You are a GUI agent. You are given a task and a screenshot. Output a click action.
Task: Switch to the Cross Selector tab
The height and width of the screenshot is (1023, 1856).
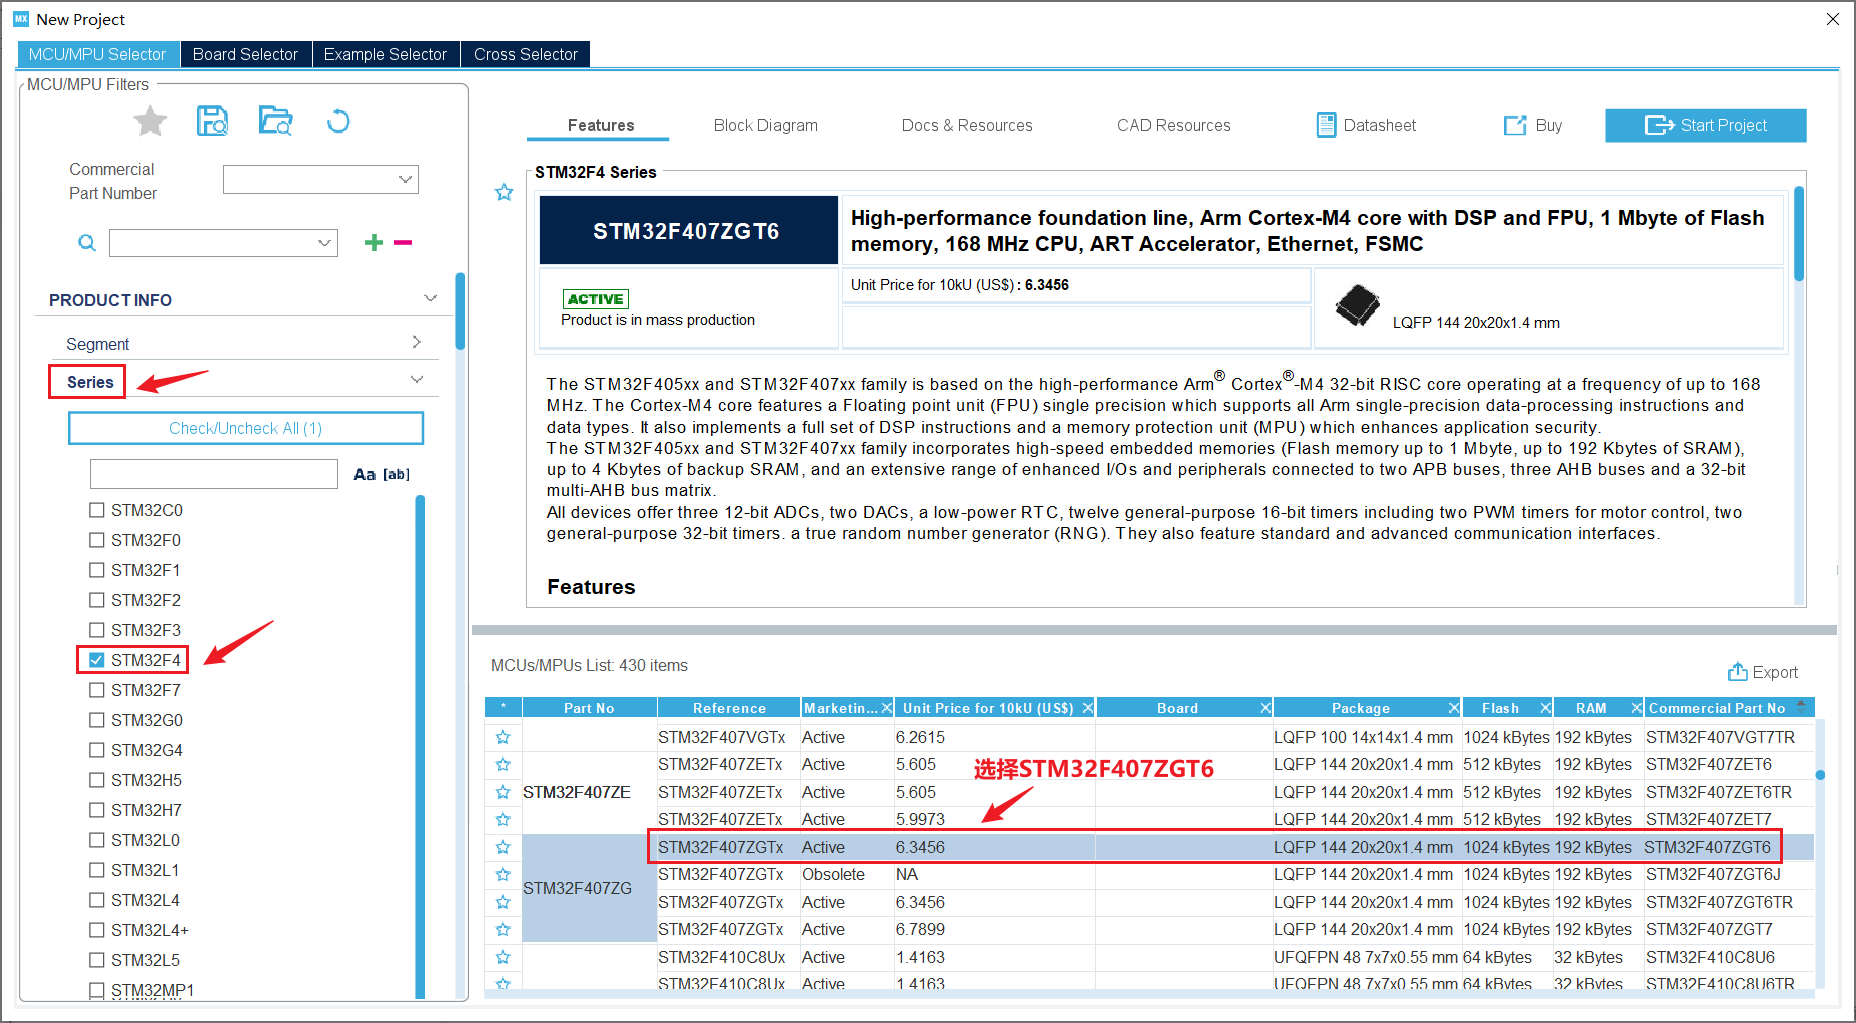(526, 54)
